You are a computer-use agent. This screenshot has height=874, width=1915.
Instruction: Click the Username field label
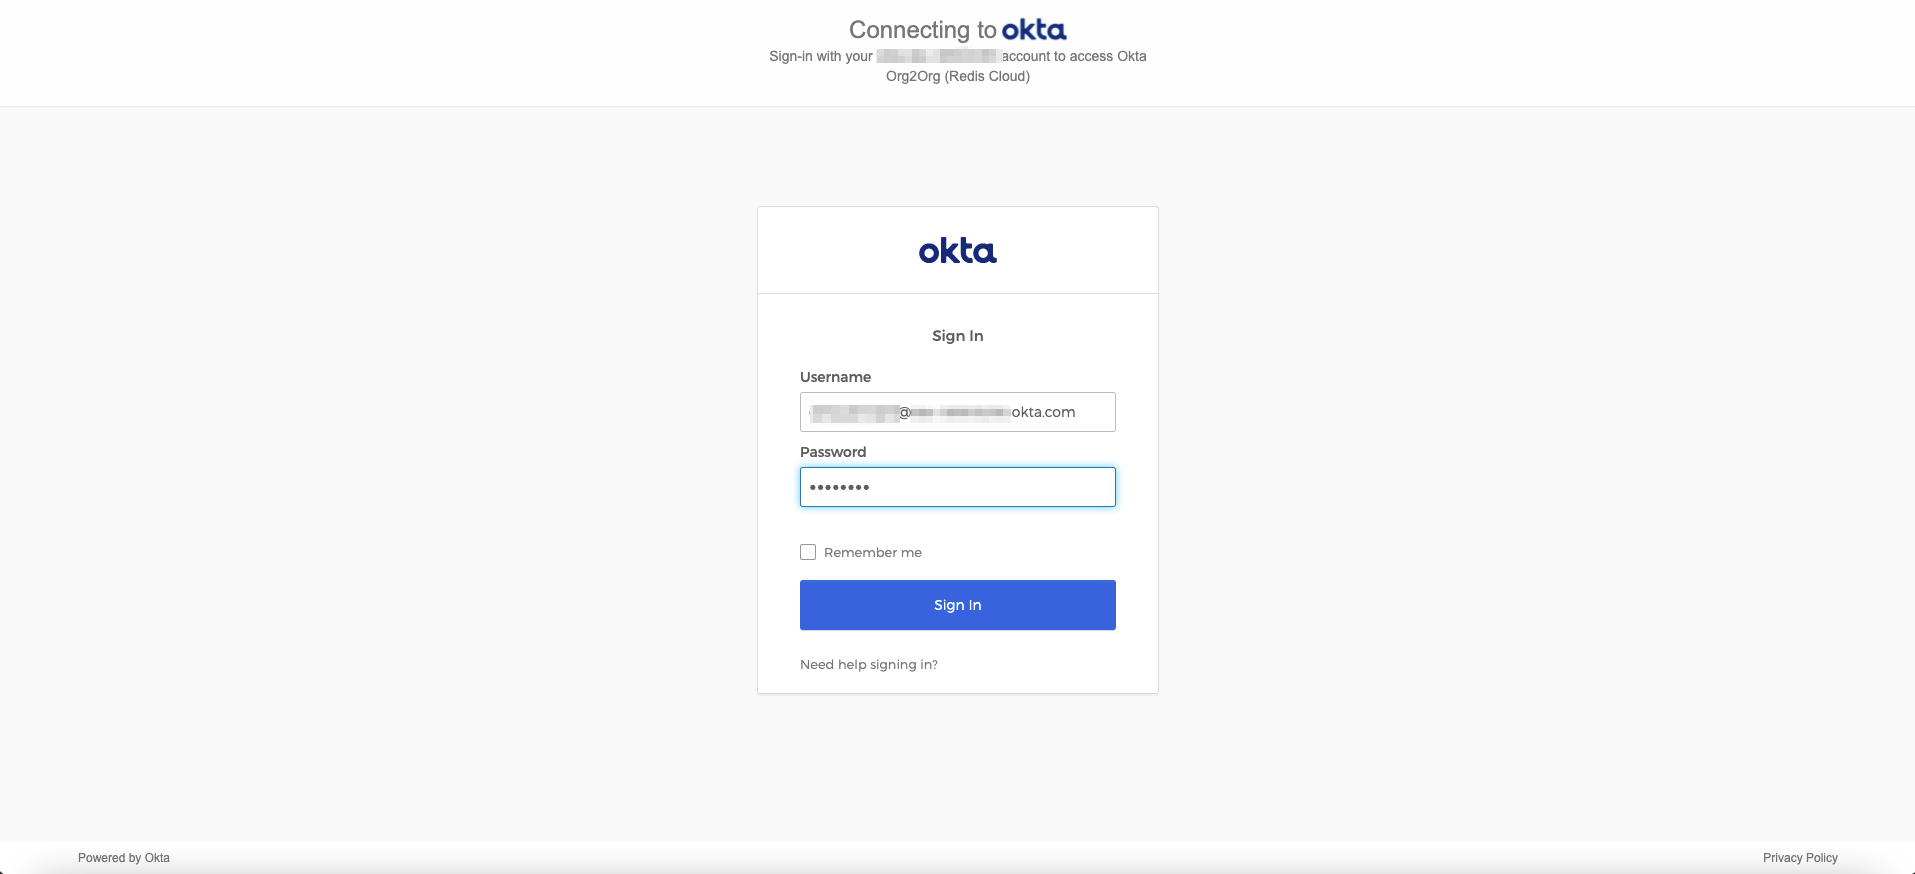pyautogui.click(x=835, y=377)
